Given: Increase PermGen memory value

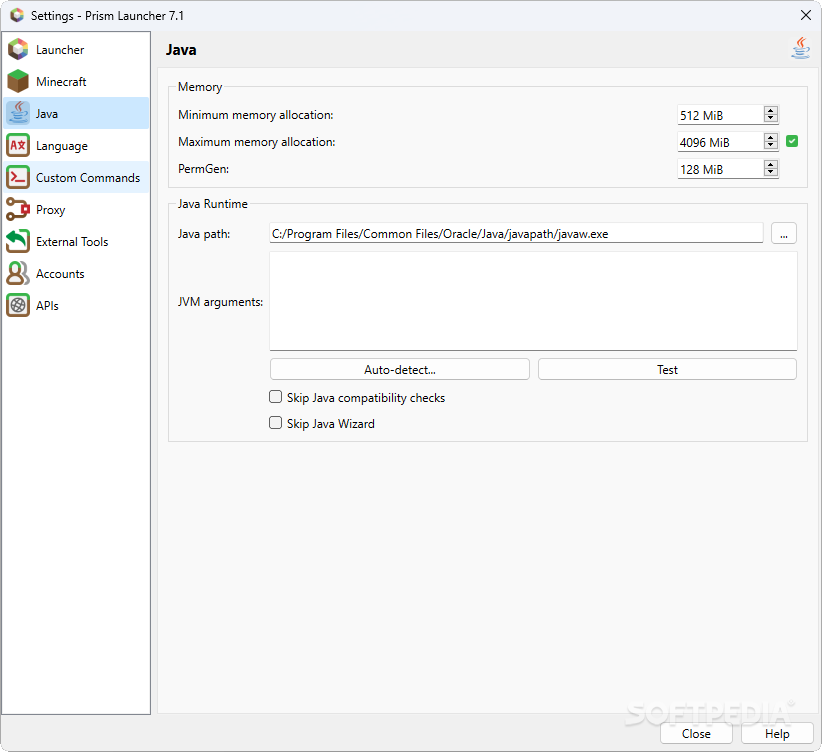Looking at the screenshot, I should (771, 165).
